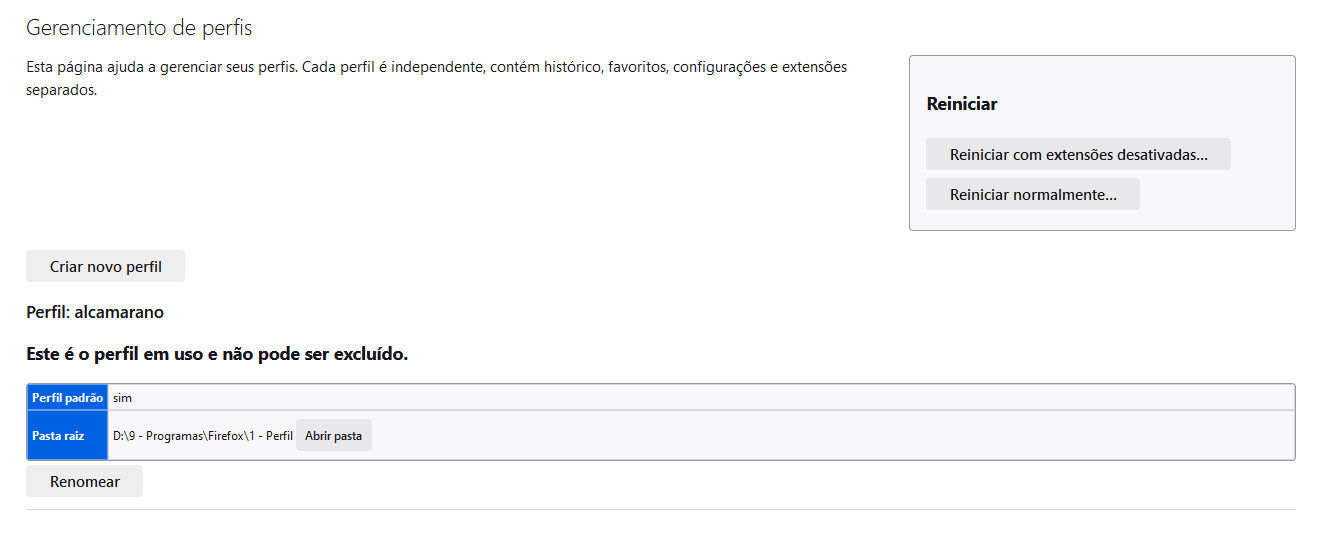Click the word 'alcamarano' in the profile name
Screen dimensions: 1325x534
pos(119,312)
